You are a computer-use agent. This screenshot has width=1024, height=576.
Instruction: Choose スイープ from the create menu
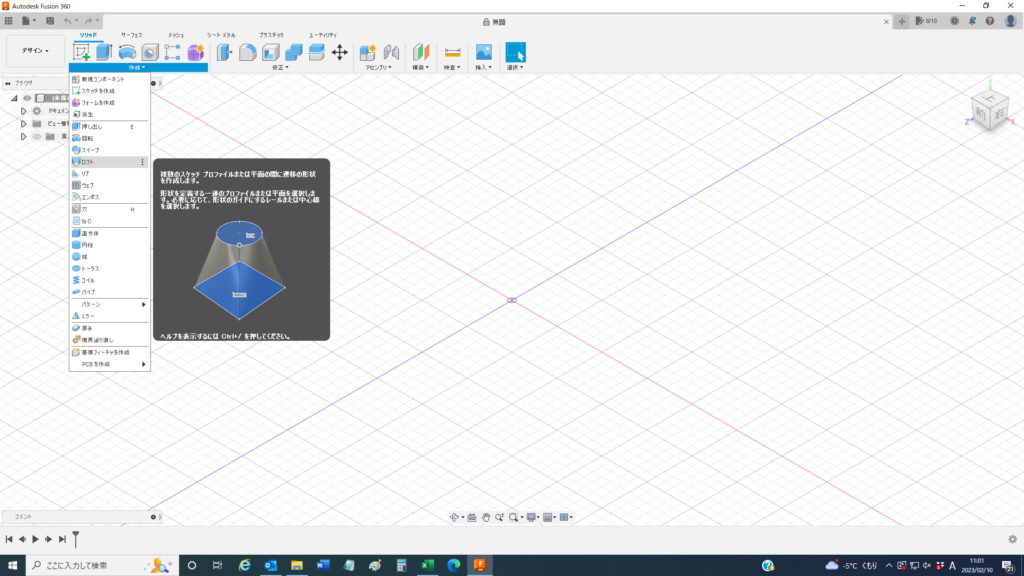[110, 150]
